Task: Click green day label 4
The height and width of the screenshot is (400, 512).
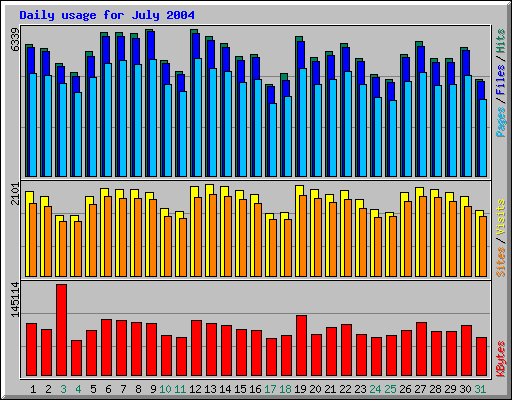Action: [78, 389]
